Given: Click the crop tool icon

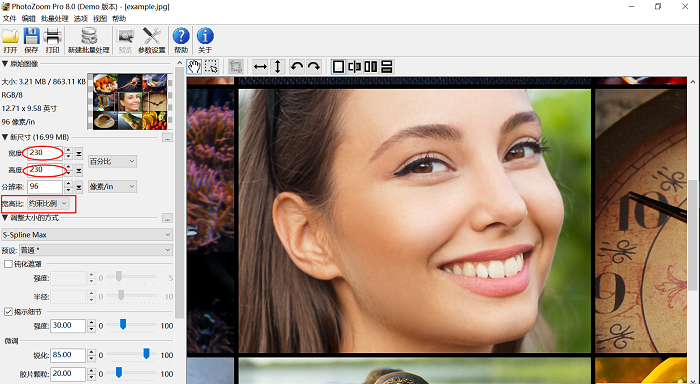Looking at the screenshot, I should click(236, 67).
